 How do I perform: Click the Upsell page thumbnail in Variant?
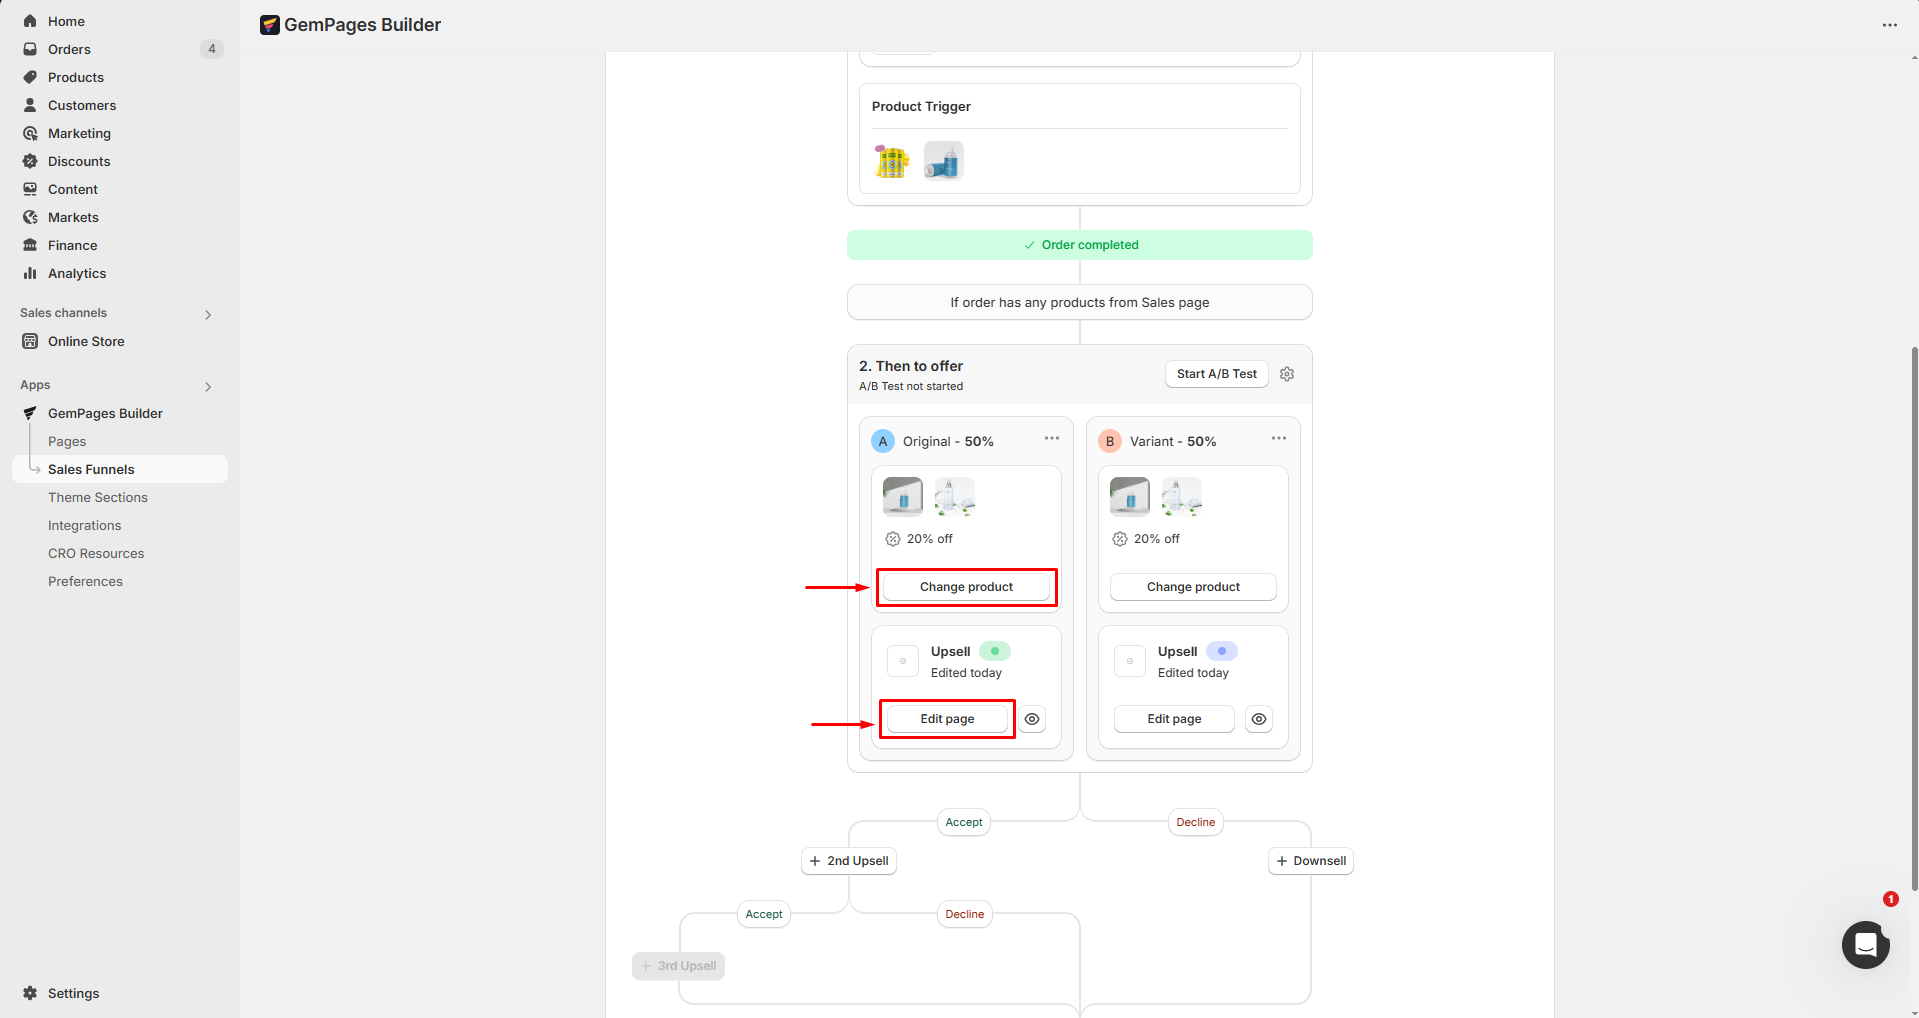[1130, 661]
